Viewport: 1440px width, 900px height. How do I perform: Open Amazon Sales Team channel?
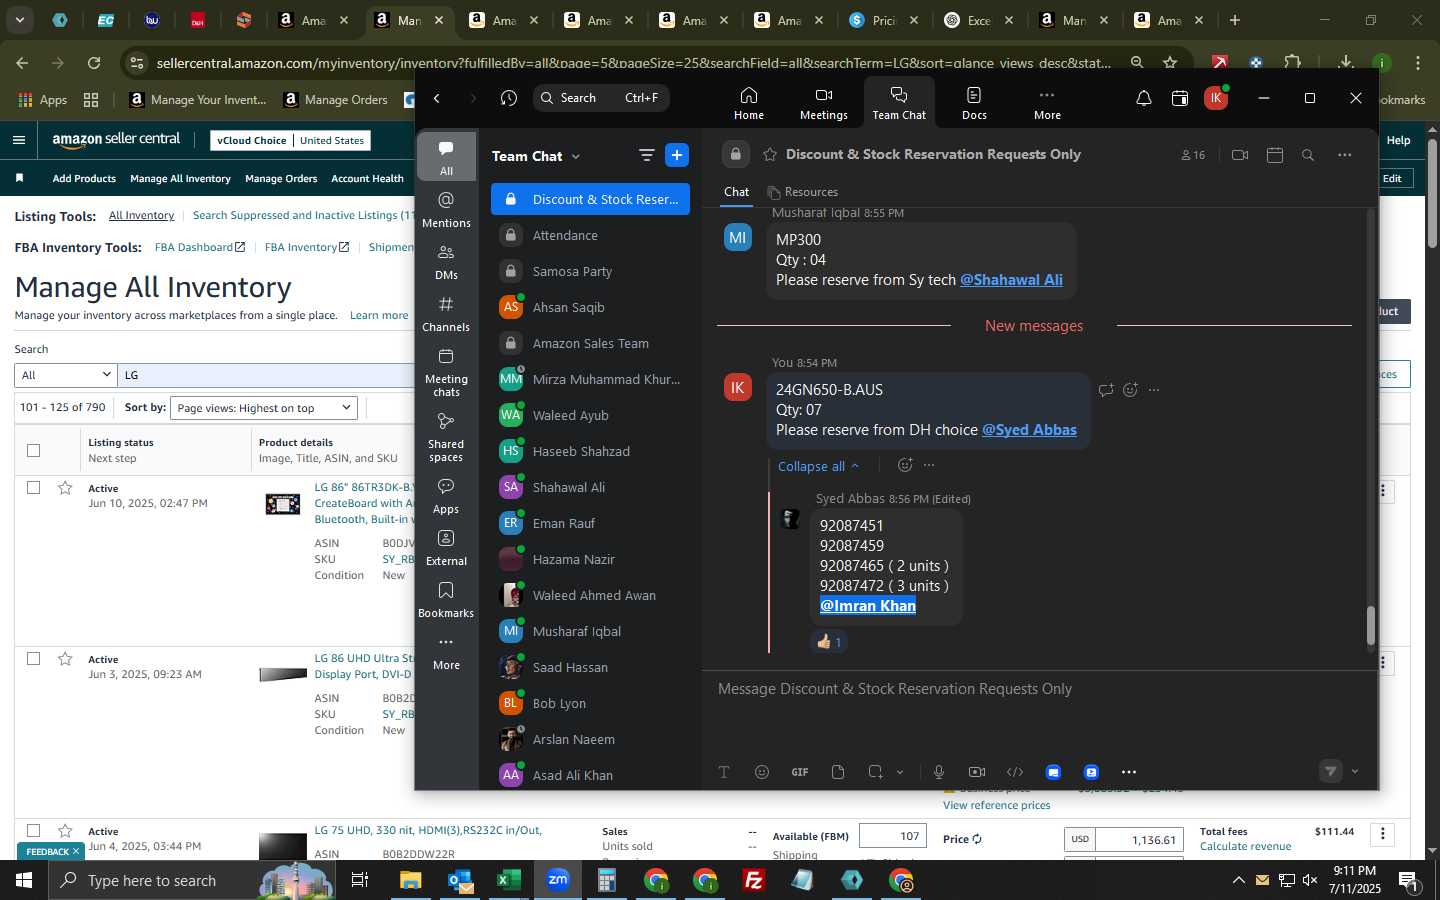[x=590, y=343]
